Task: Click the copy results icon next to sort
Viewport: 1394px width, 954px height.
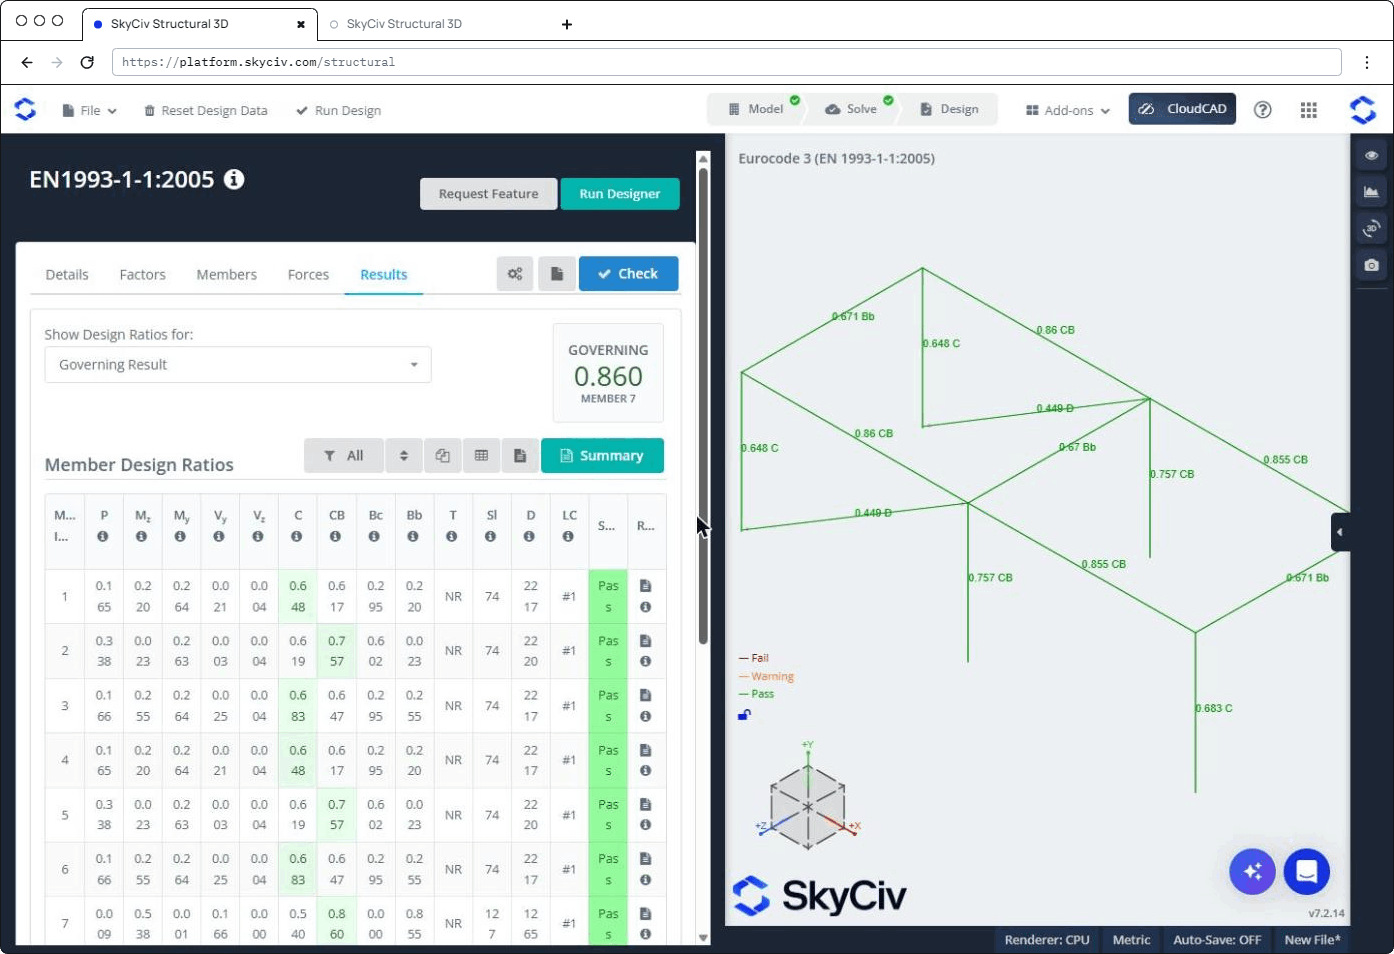Action: click(443, 456)
